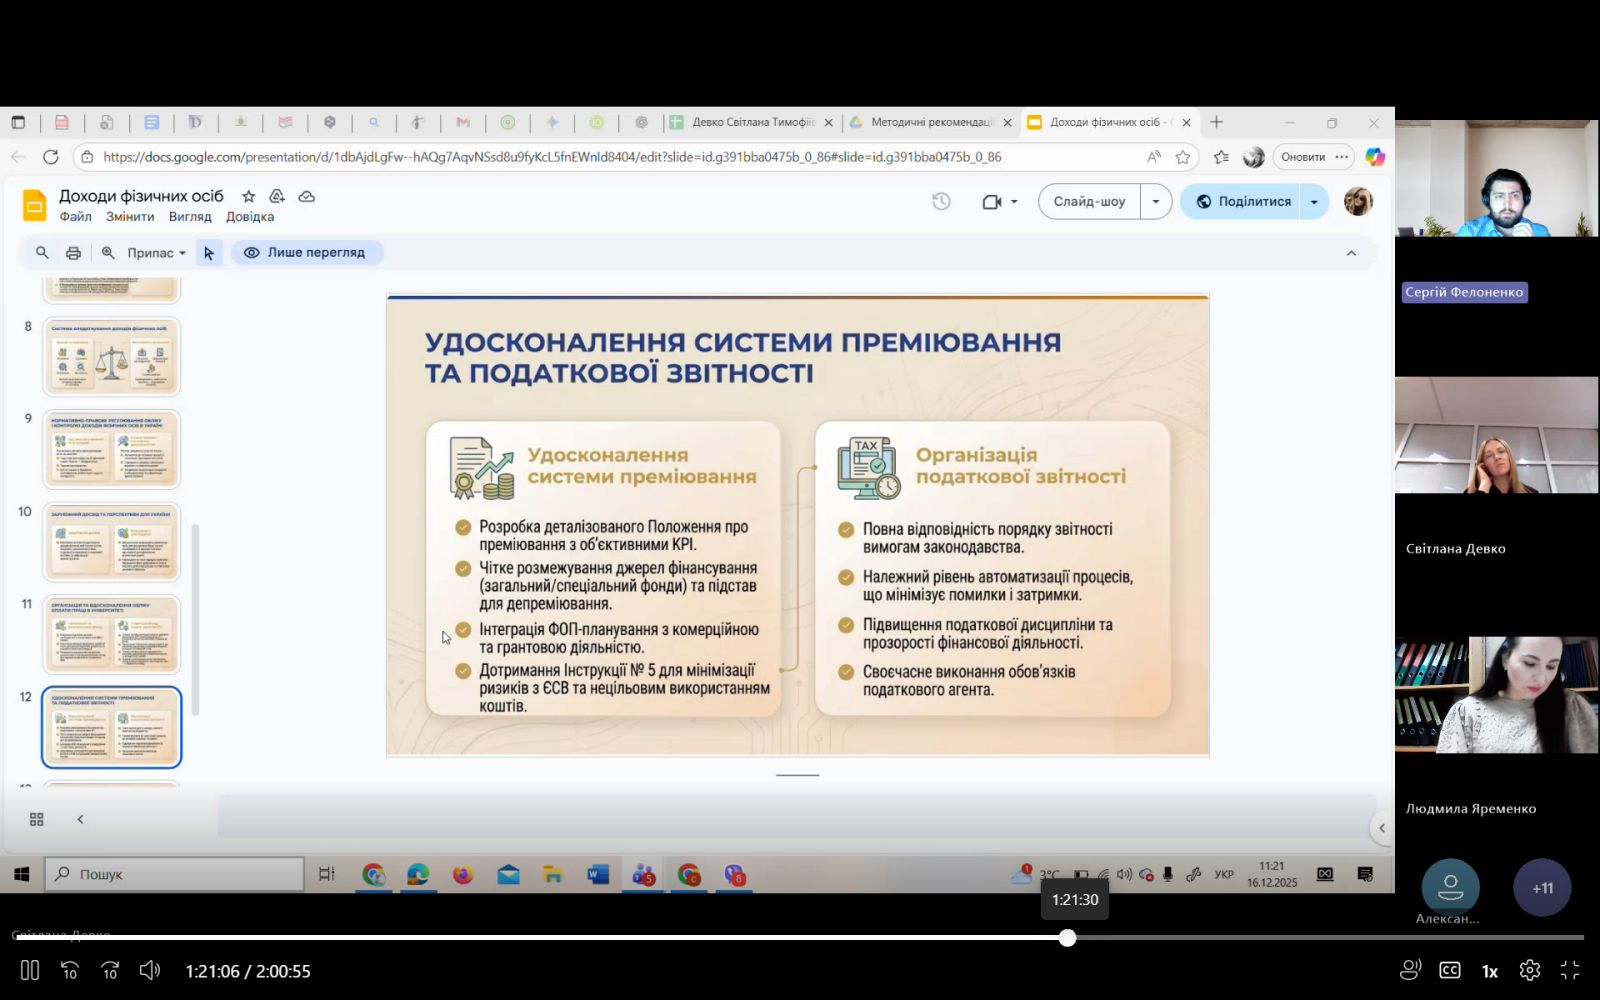Click the Слайд-шоу button
The image size is (1600, 1000).
1089,202
